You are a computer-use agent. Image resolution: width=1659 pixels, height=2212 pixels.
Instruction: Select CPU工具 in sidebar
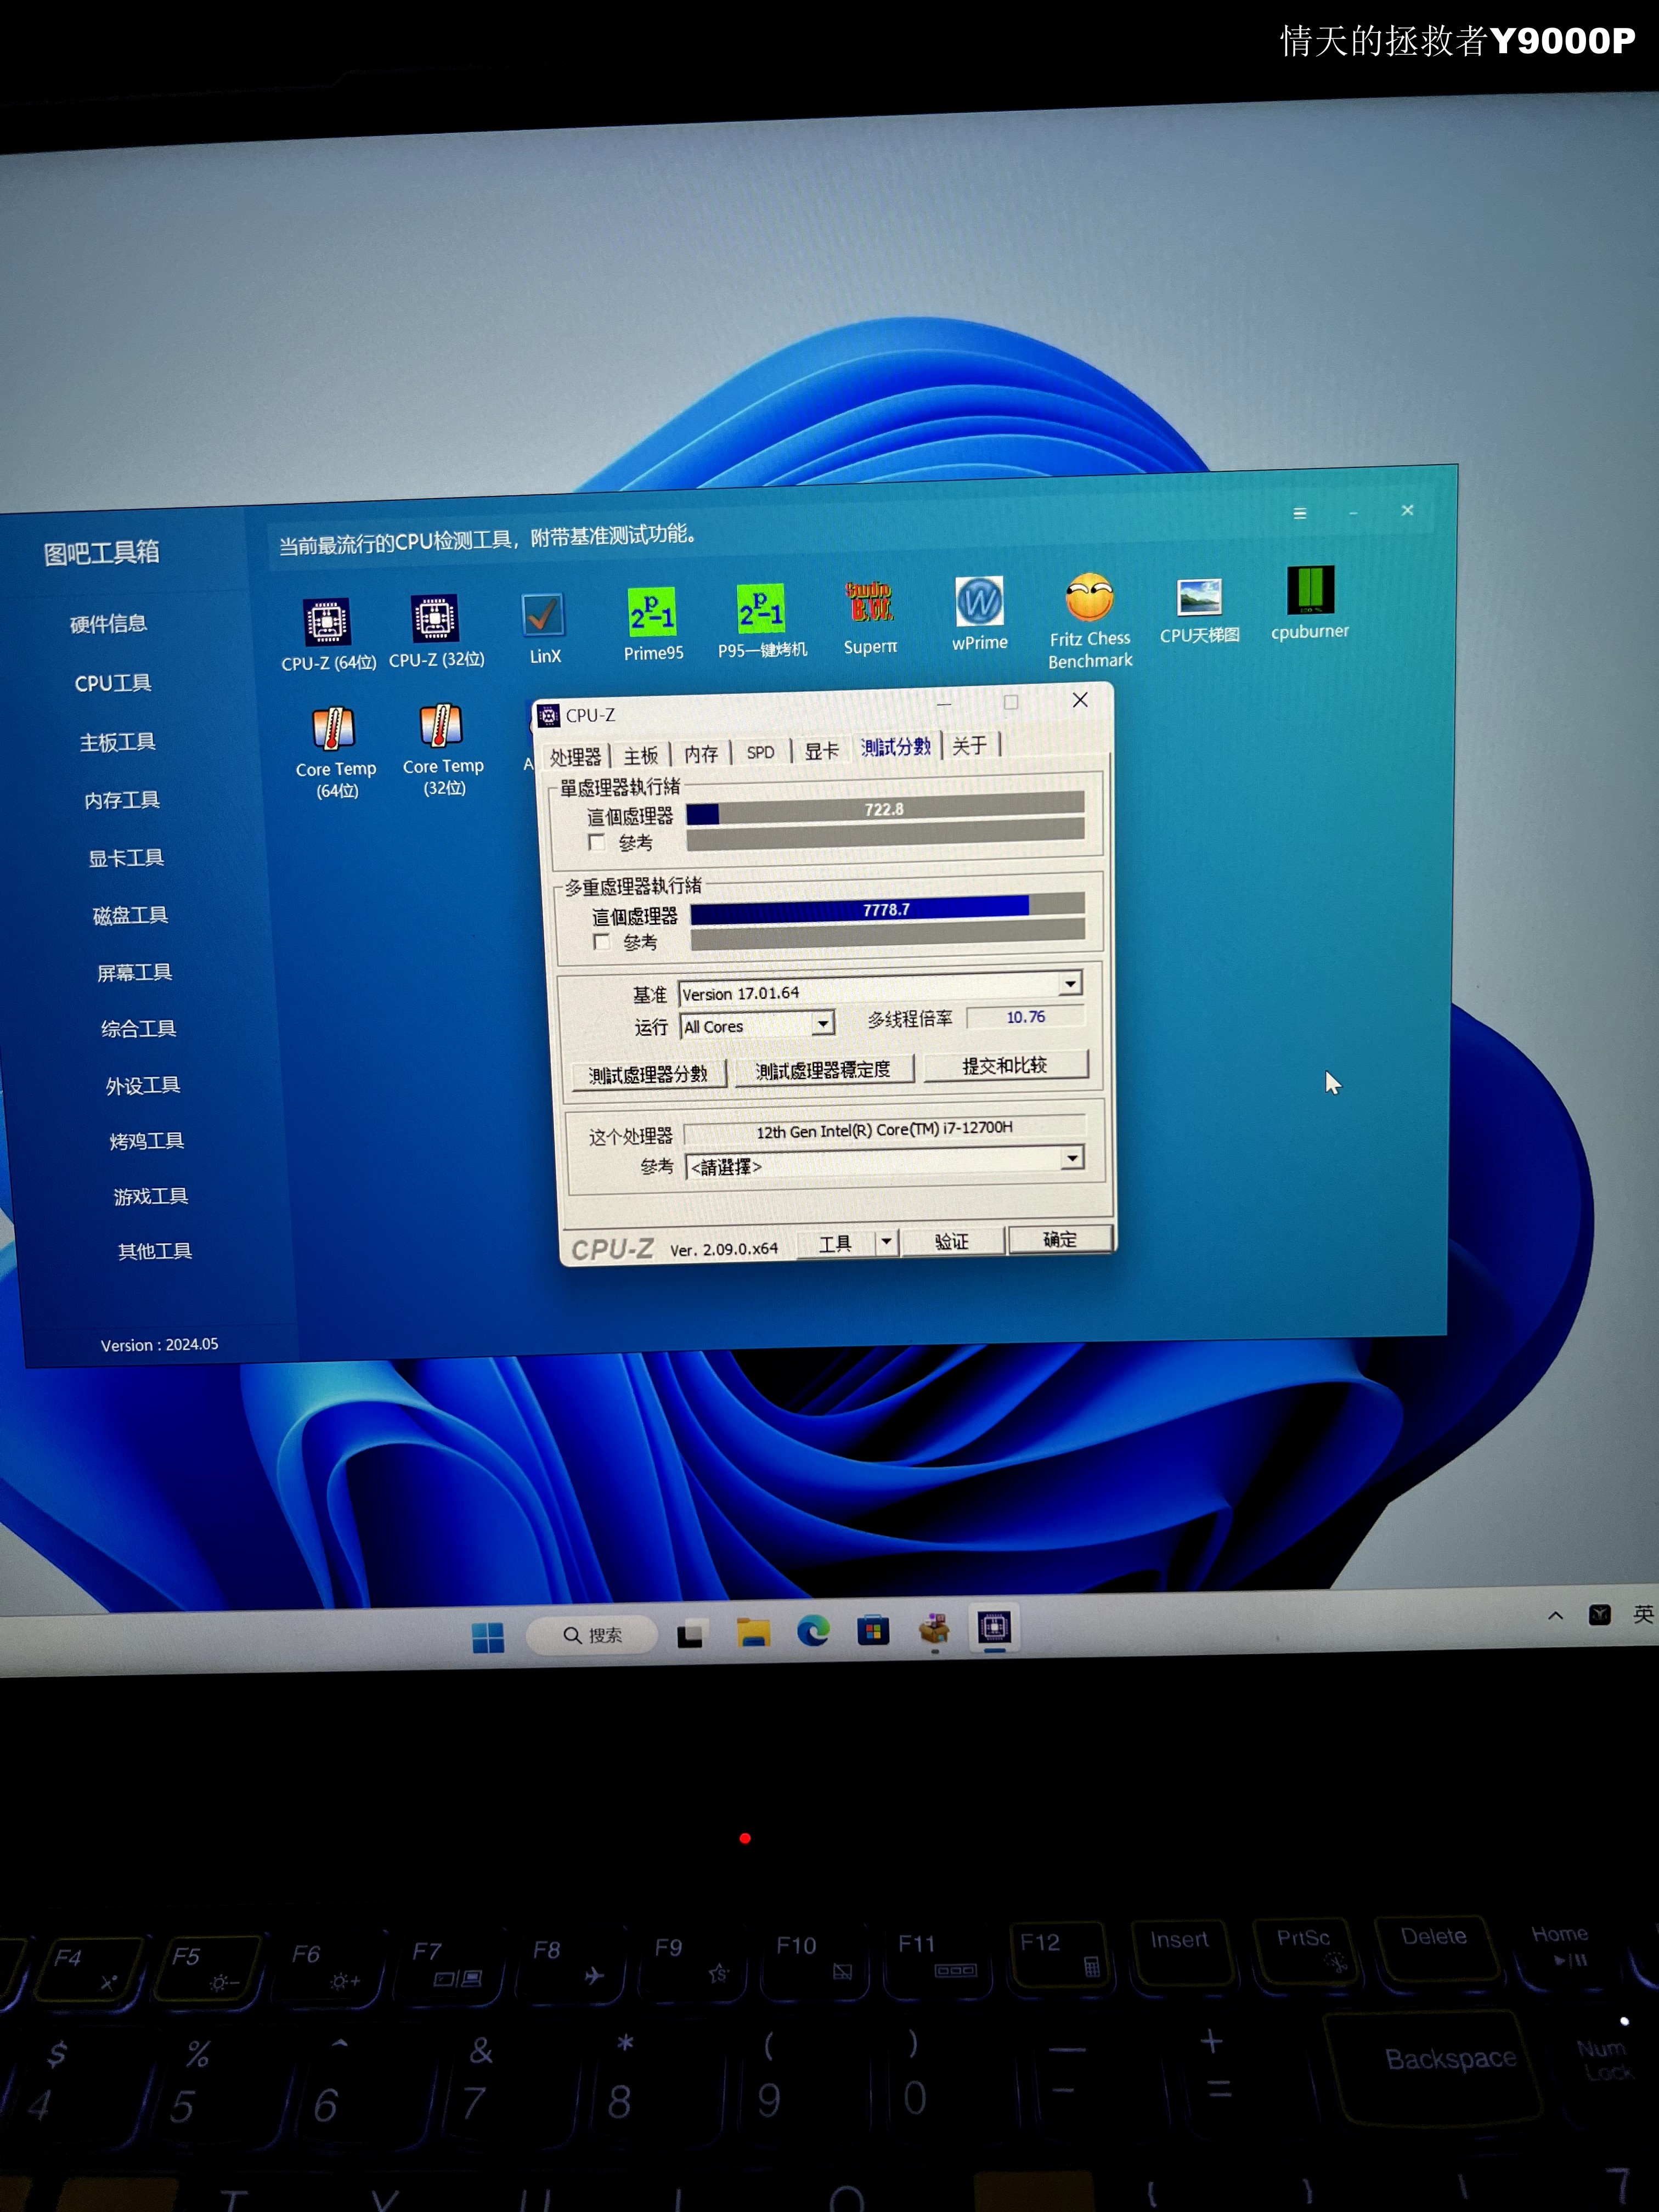pyautogui.click(x=113, y=683)
